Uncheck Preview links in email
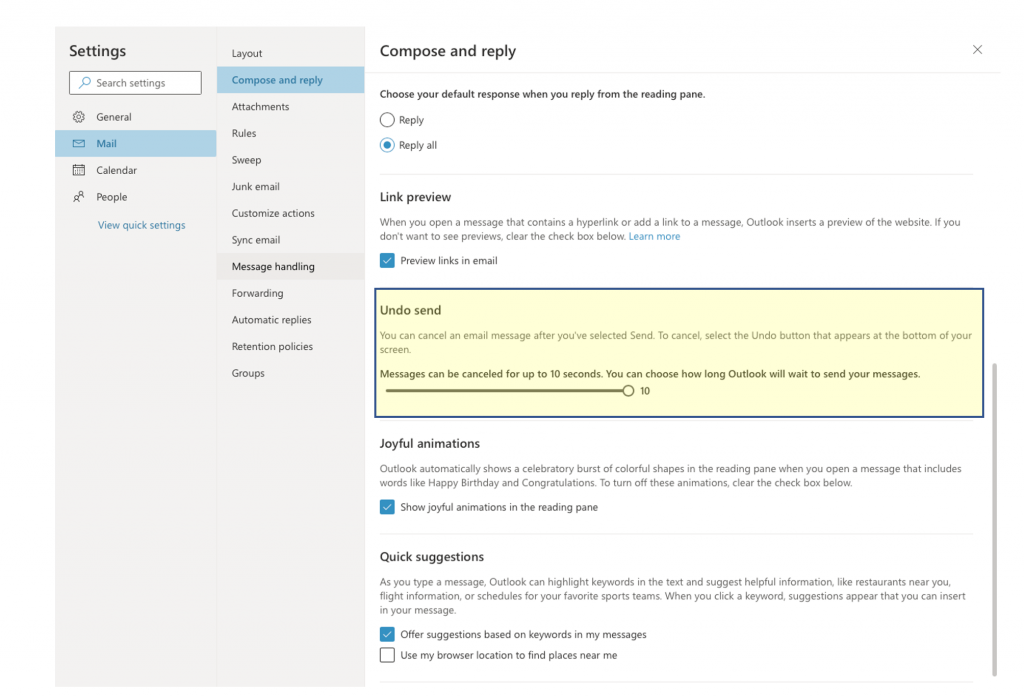 click(x=387, y=261)
